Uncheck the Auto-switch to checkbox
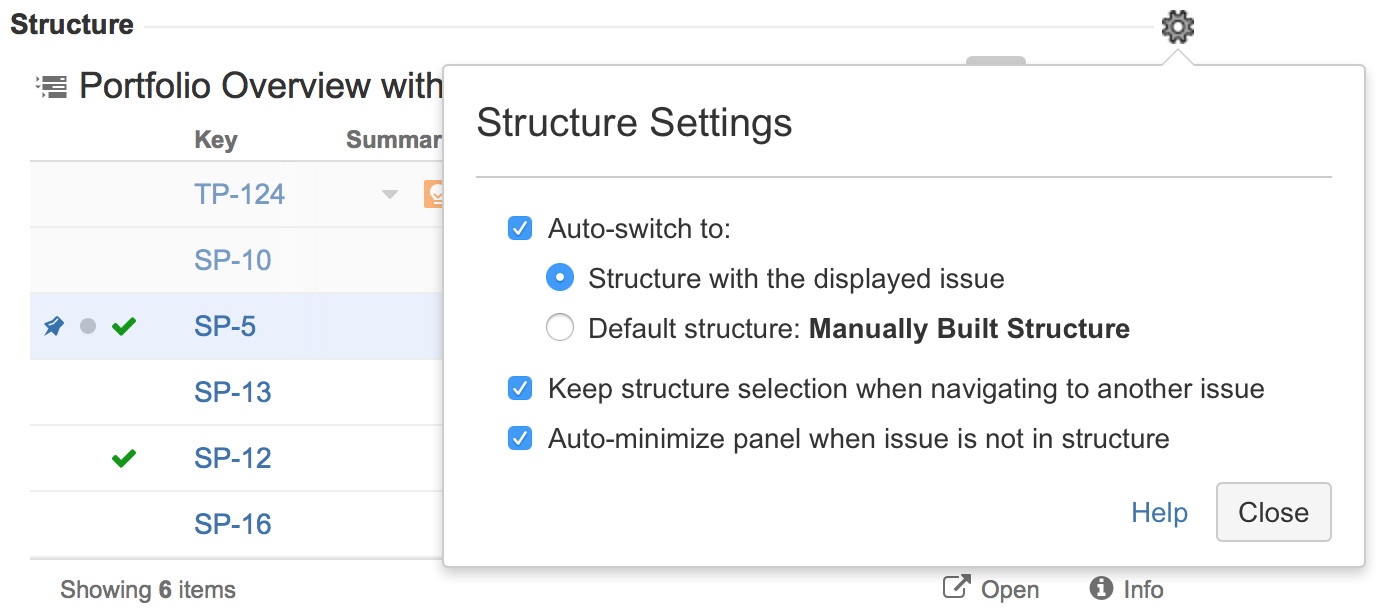The image size is (1392, 616). 519,228
